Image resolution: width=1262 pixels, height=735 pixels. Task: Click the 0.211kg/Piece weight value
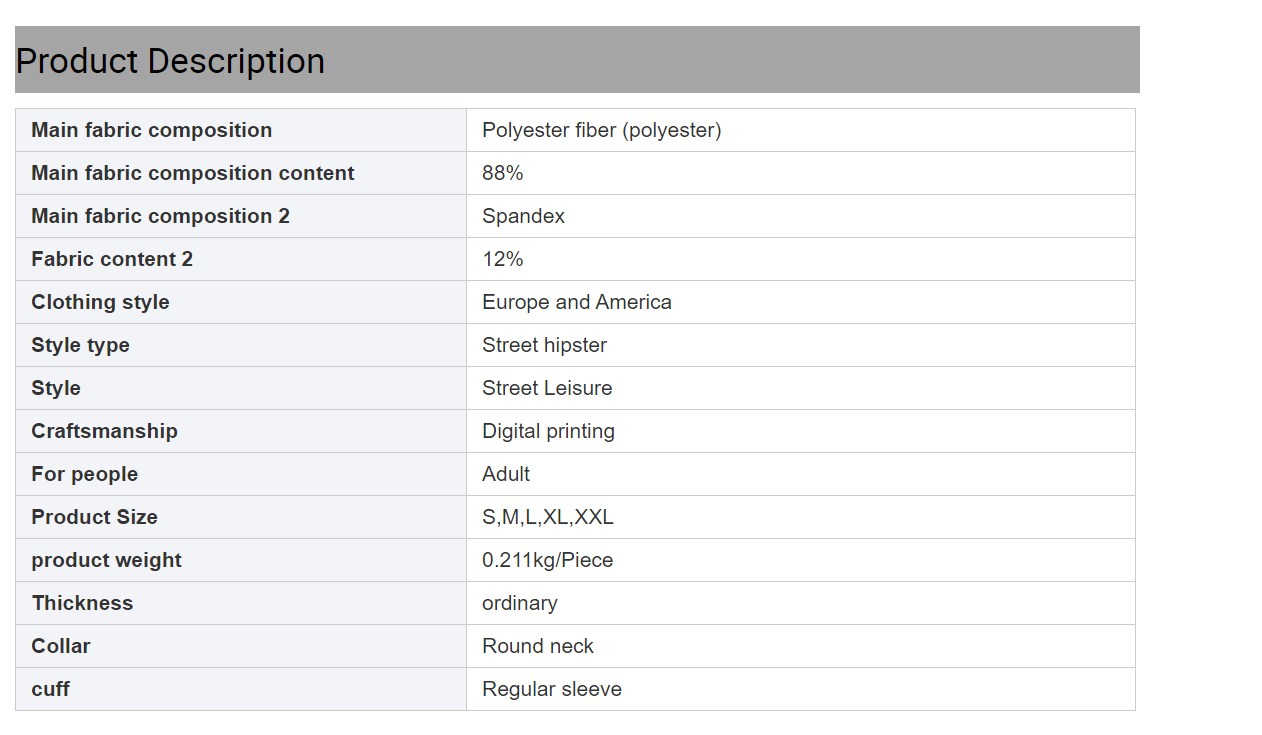coord(547,560)
